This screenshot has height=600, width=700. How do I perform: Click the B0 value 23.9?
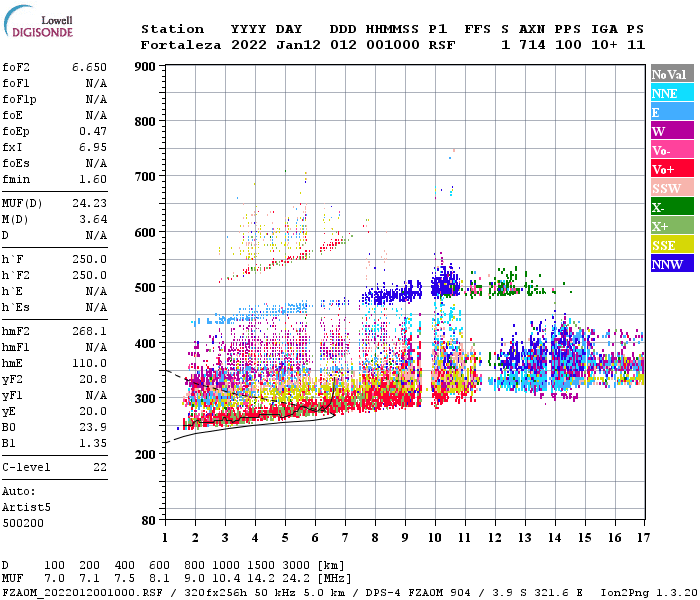pos(93,427)
